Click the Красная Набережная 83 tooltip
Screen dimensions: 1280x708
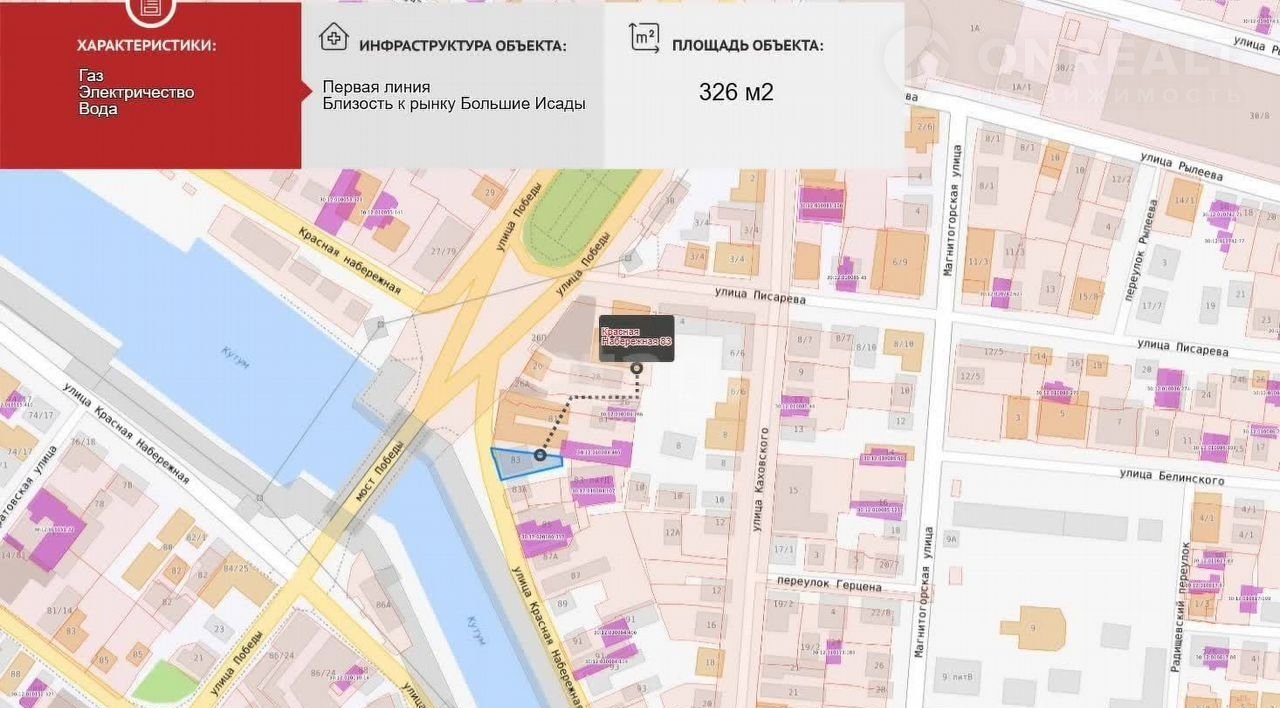(x=636, y=337)
